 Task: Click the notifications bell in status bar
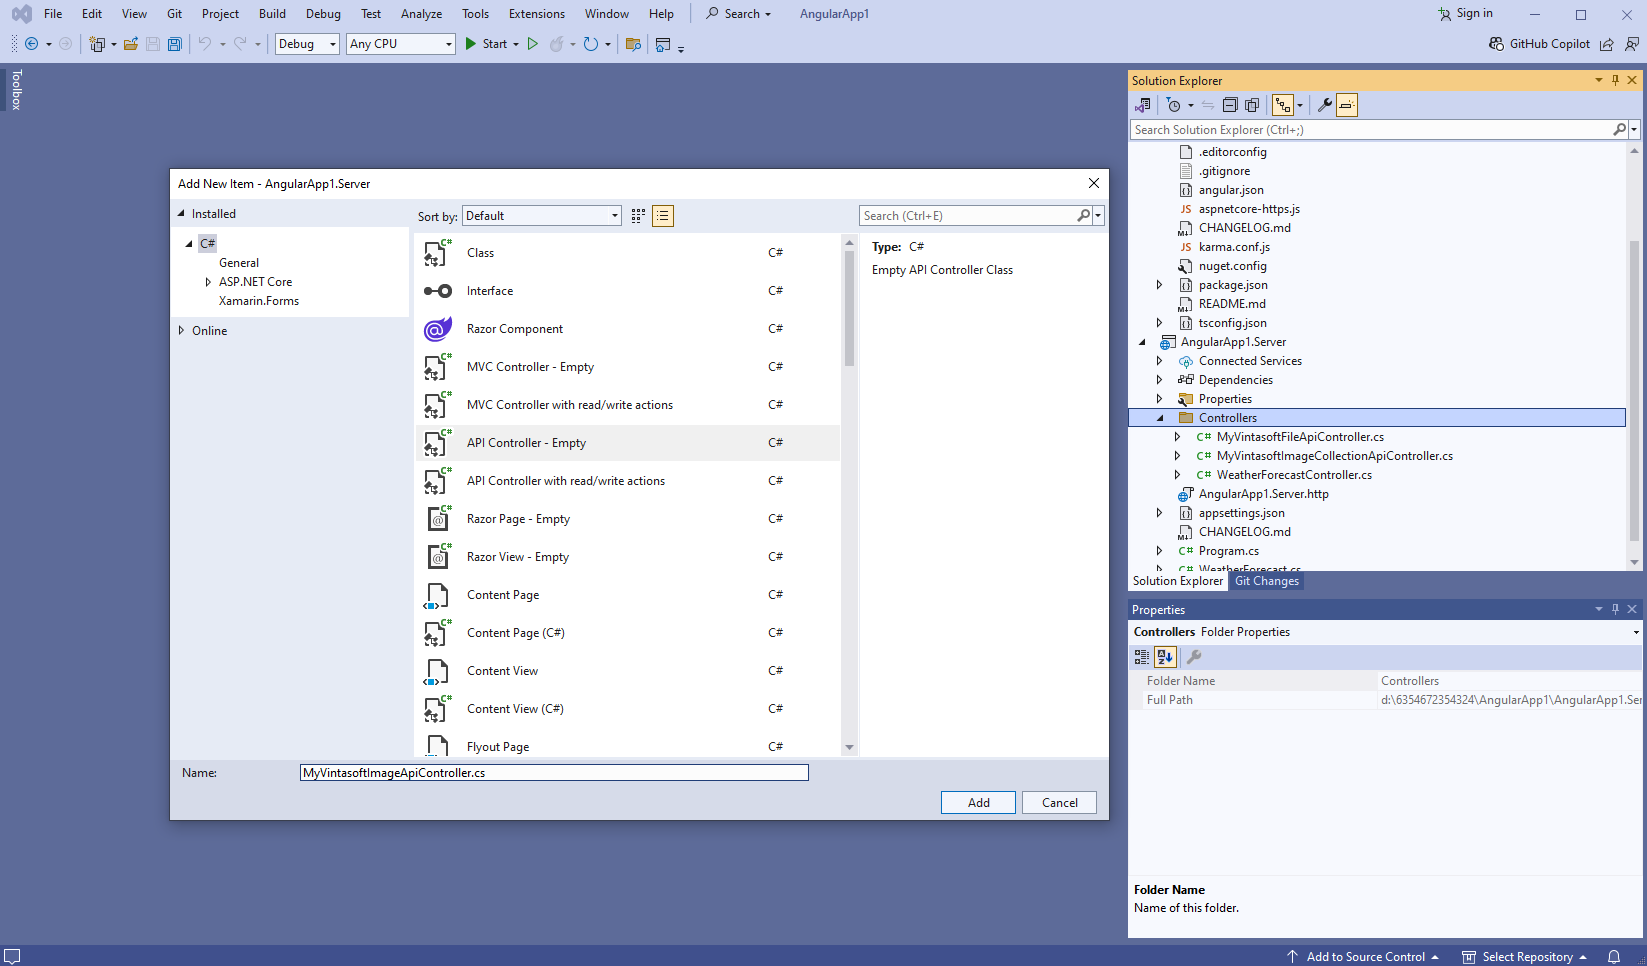(1613, 956)
